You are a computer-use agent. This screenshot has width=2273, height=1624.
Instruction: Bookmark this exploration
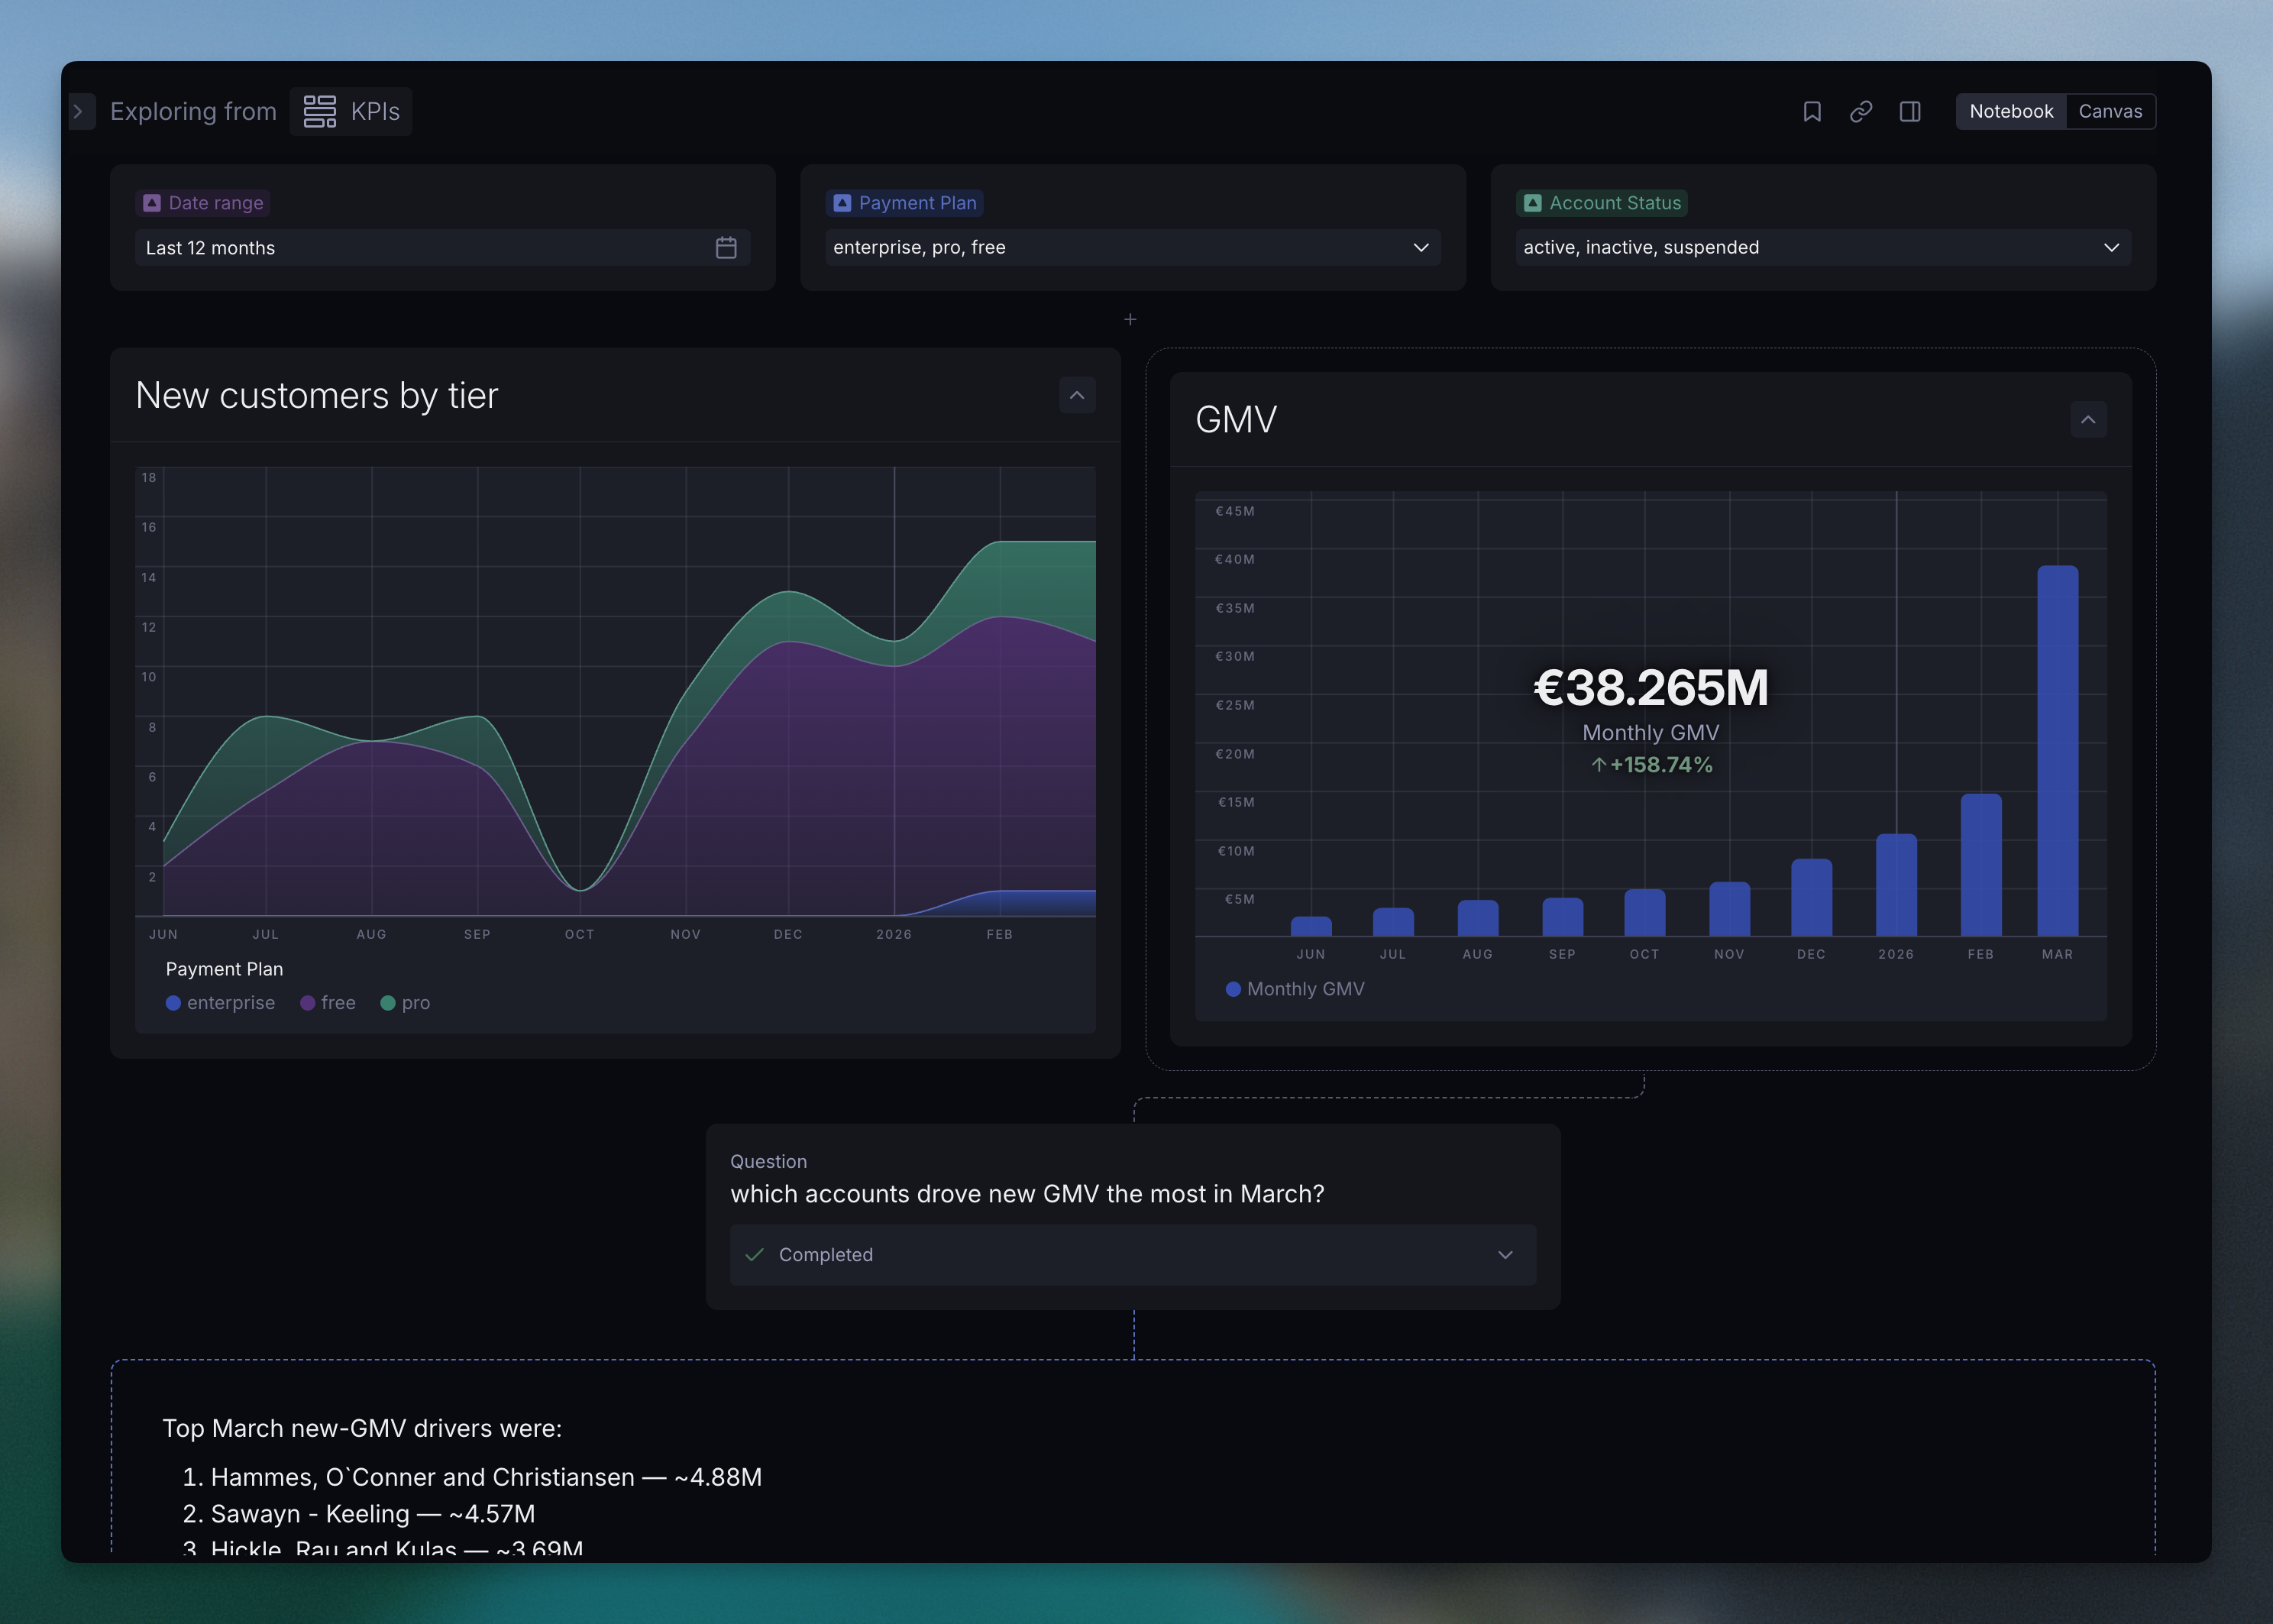(1812, 111)
